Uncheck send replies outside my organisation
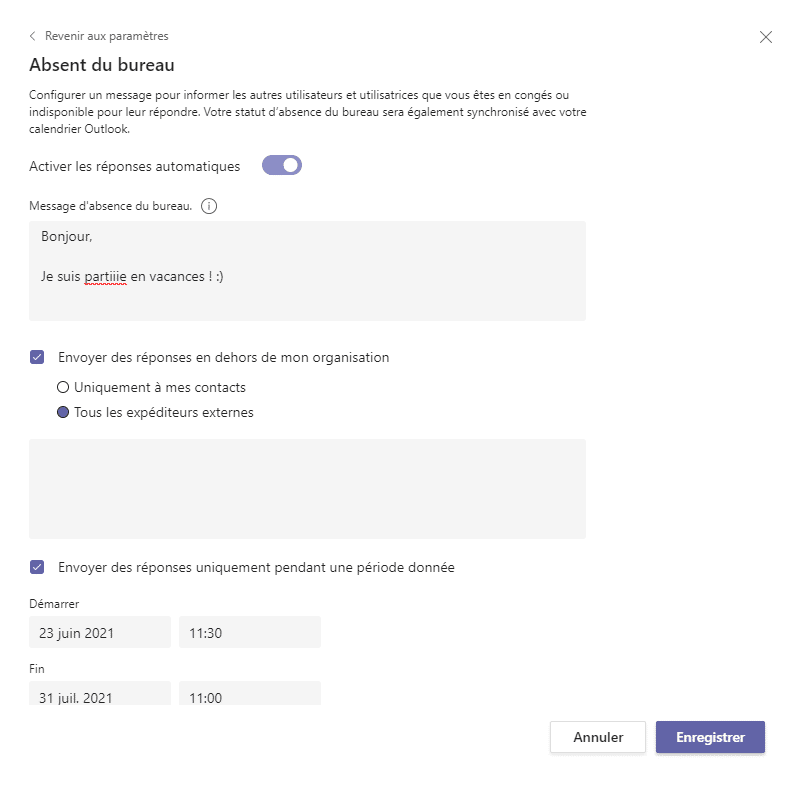 (x=37, y=357)
